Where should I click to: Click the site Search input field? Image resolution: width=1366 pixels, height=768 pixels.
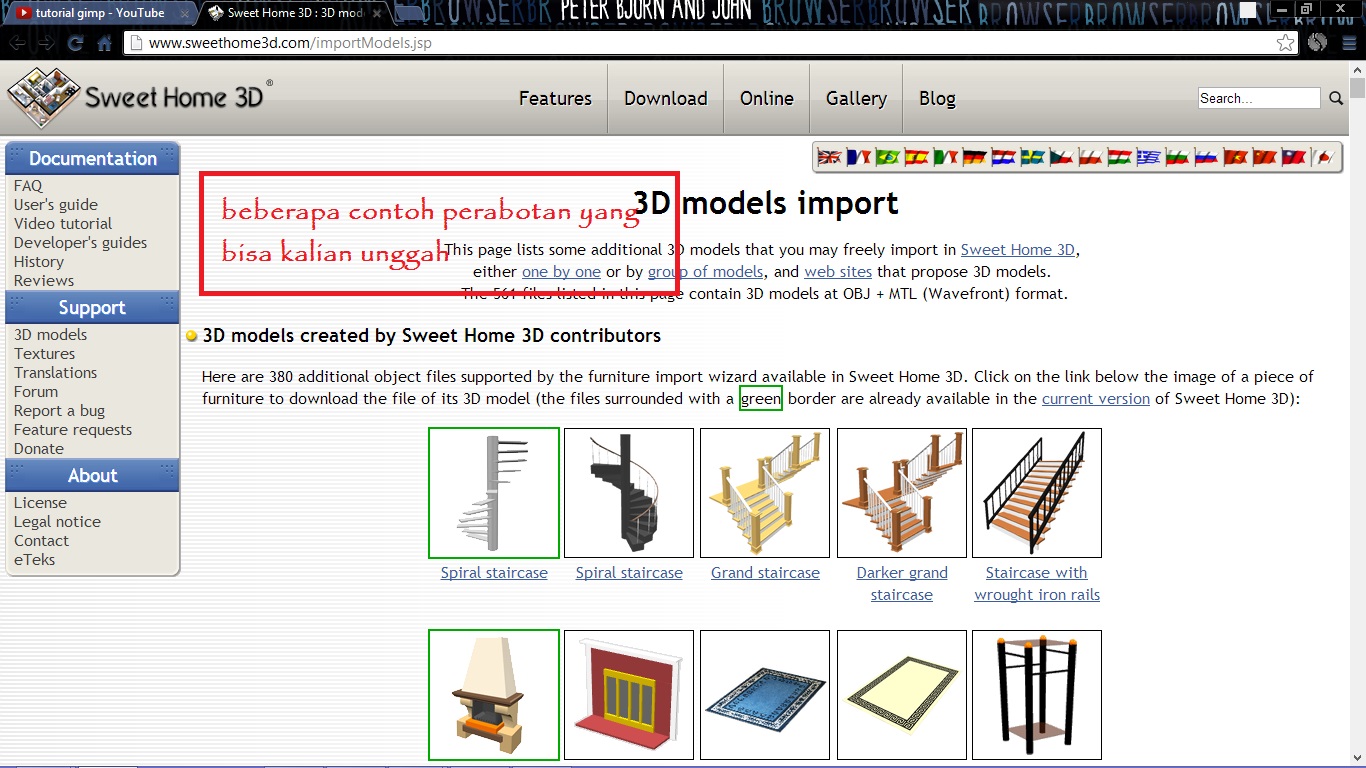[x=1259, y=98]
